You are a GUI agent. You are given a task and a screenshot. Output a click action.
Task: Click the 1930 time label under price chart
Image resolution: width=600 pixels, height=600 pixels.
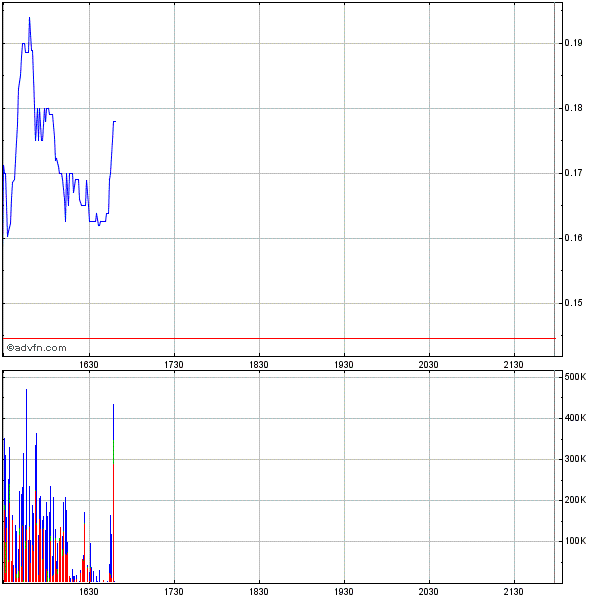click(x=344, y=365)
